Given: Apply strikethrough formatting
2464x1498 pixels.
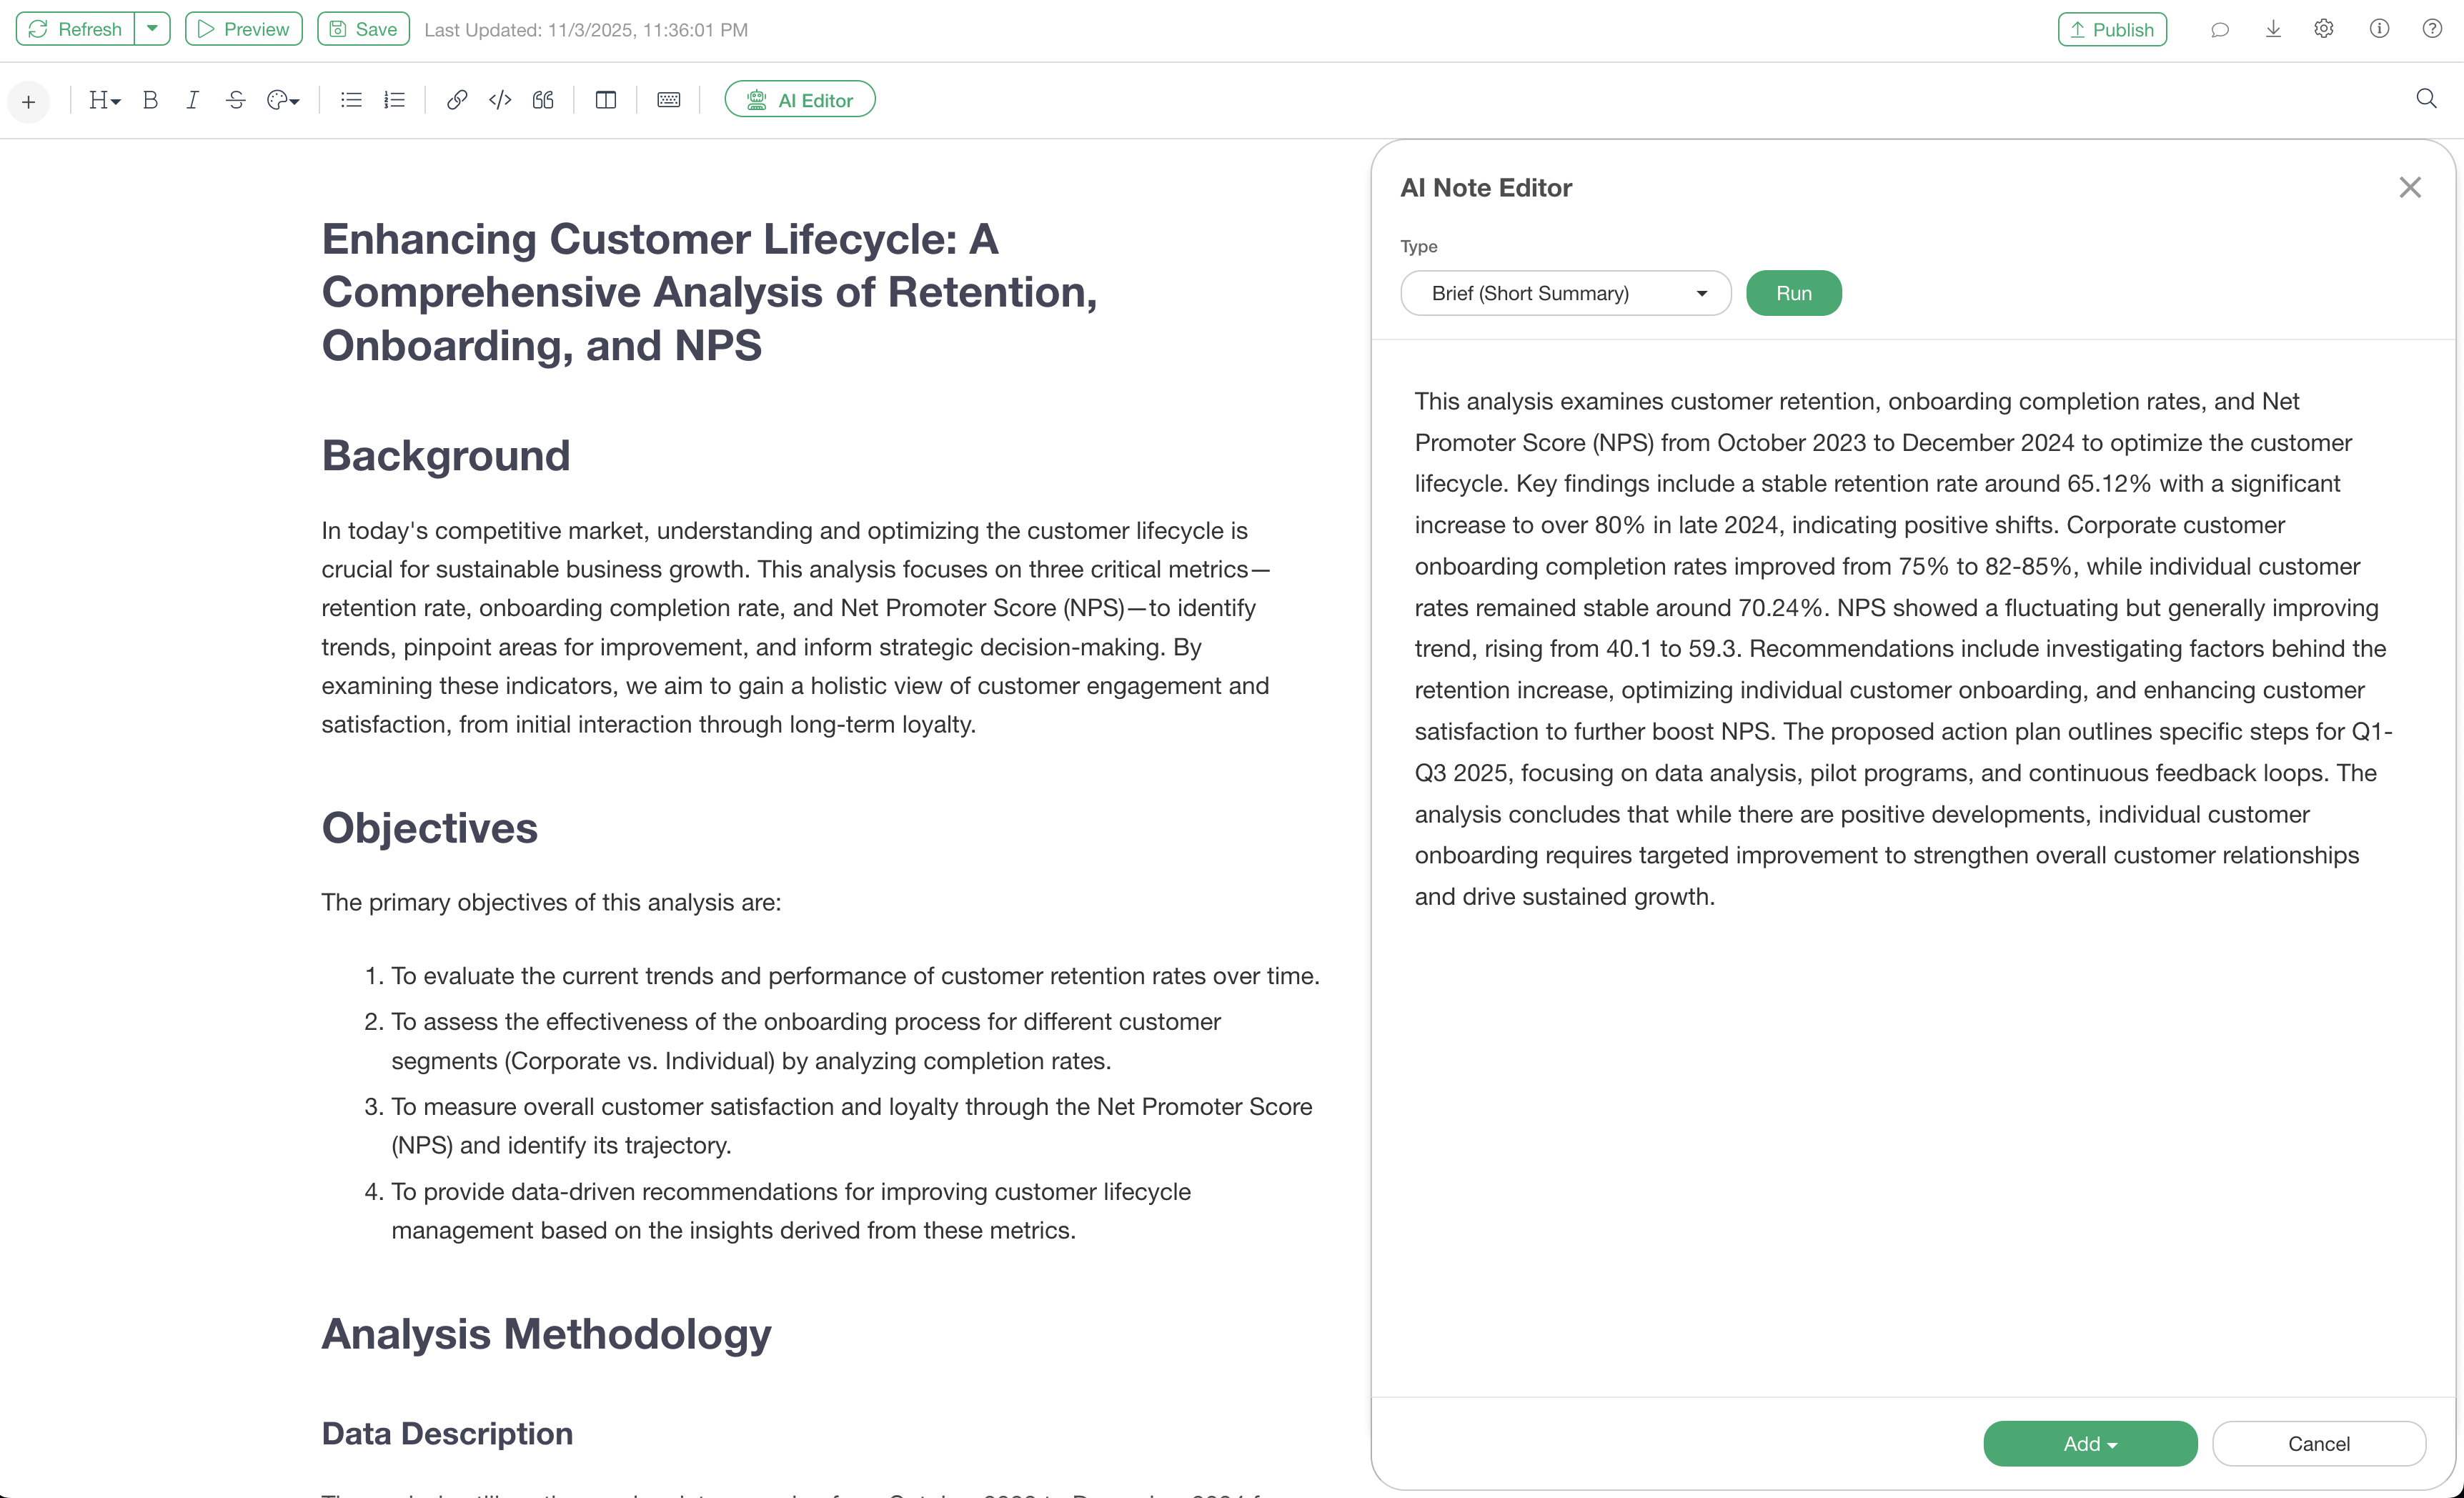Looking at the screenshot, I should click(x=235, y=100).
